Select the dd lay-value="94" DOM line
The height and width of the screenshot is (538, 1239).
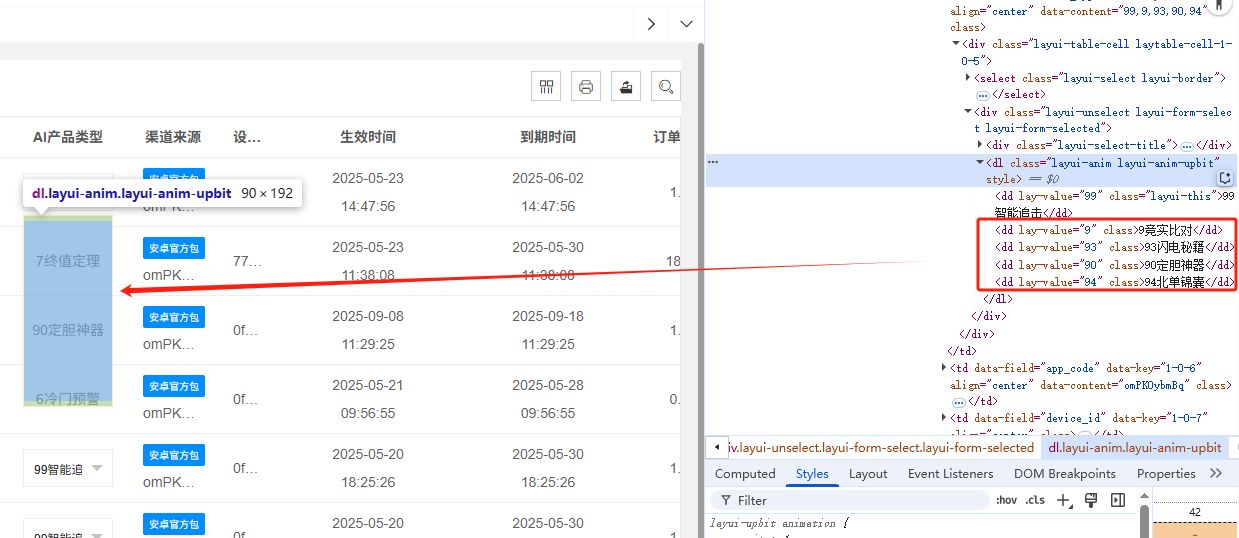point(1114,282)
